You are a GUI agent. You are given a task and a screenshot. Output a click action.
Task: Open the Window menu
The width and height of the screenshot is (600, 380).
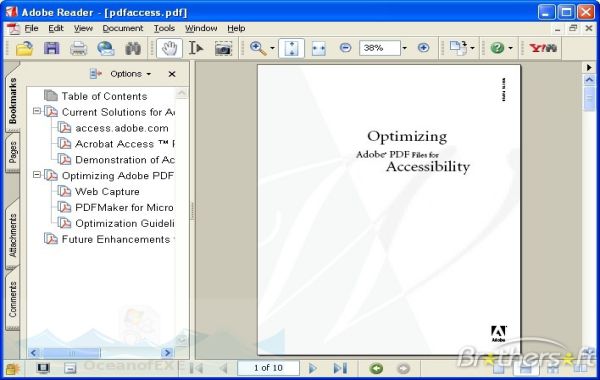[x=201, y=28]
